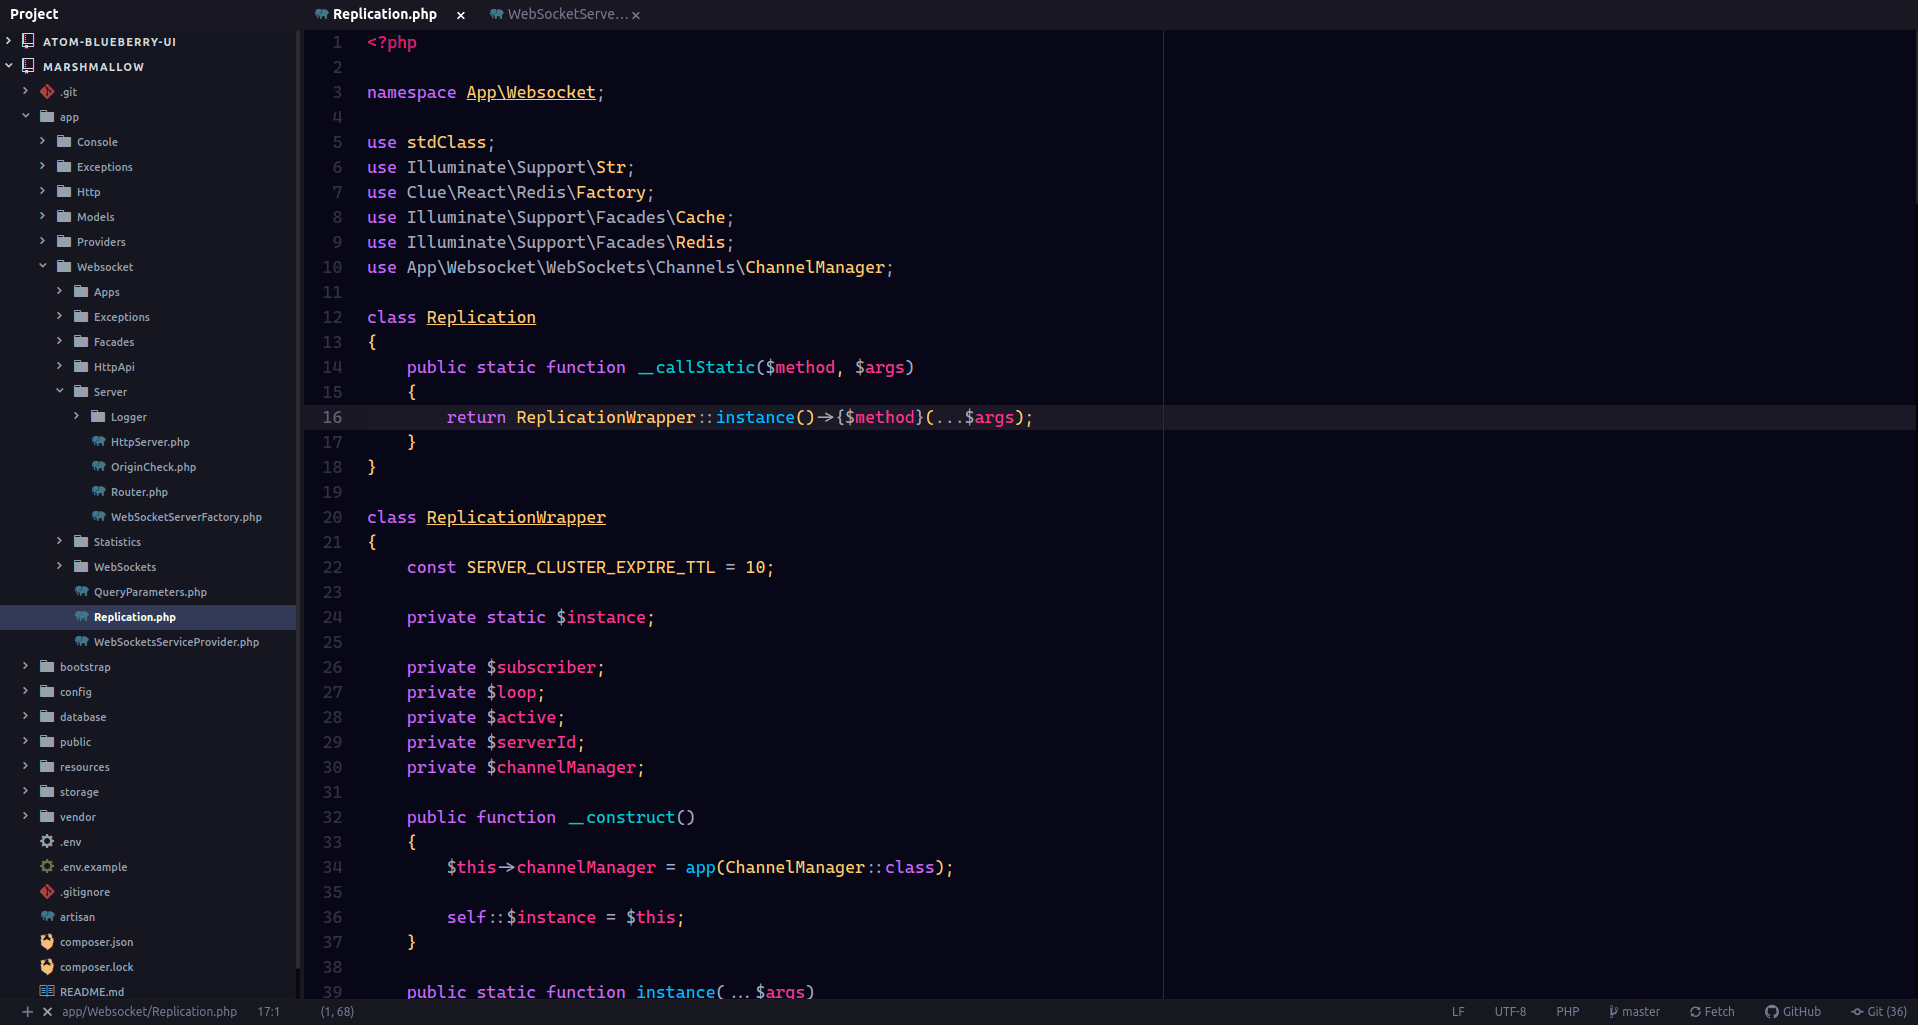
Task: Click the App\Websocket namespace text
Action: pos(531,92)
